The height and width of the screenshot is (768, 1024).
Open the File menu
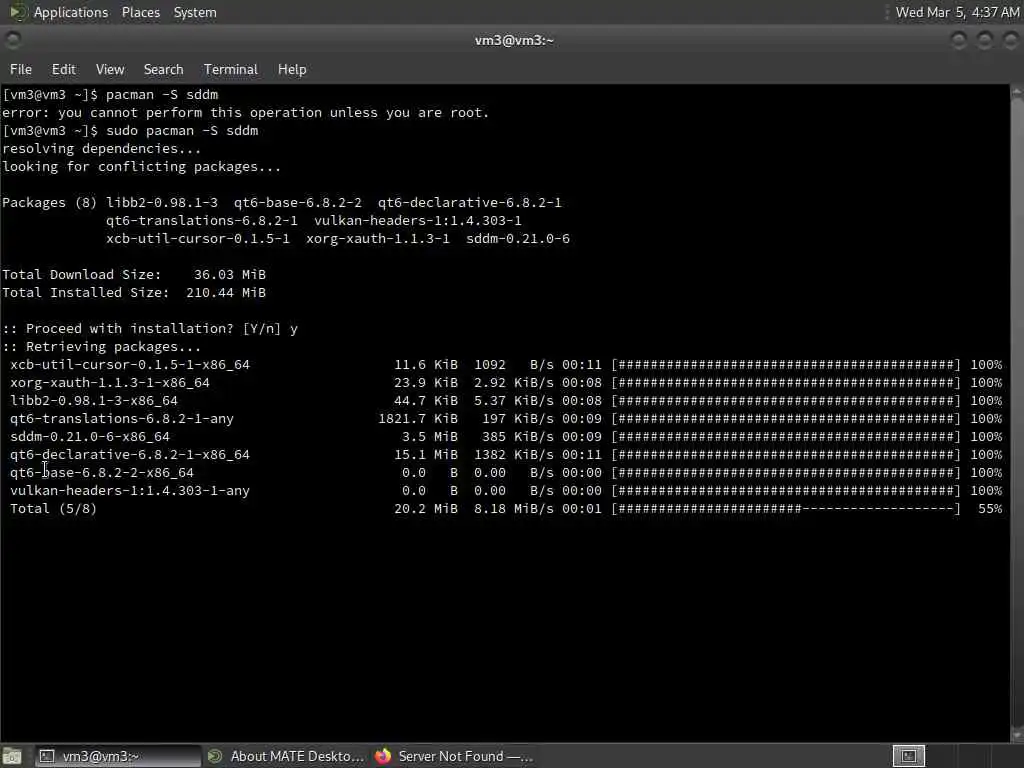coord(21,69)
